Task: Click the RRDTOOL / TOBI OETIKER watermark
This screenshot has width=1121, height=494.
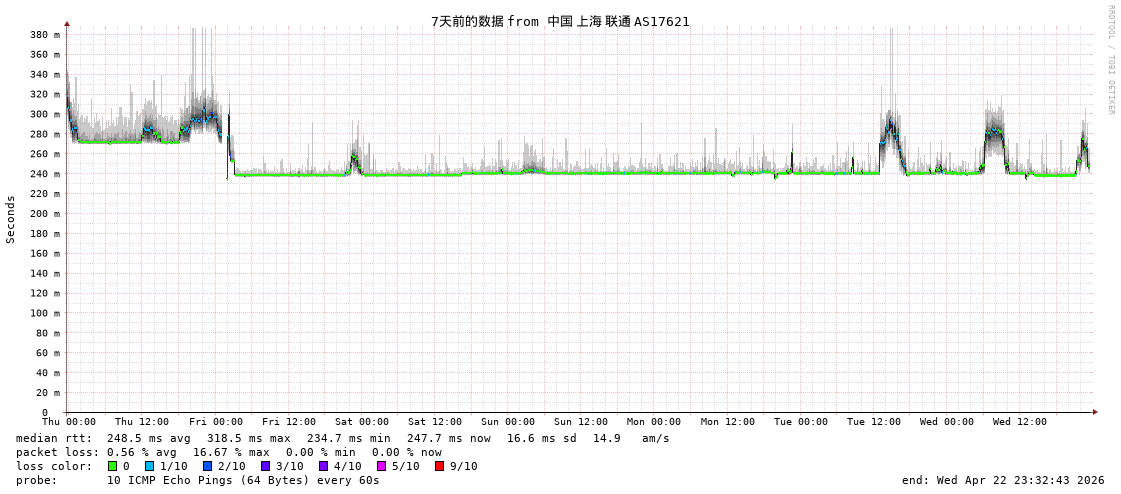Action: click(1110, 60)
